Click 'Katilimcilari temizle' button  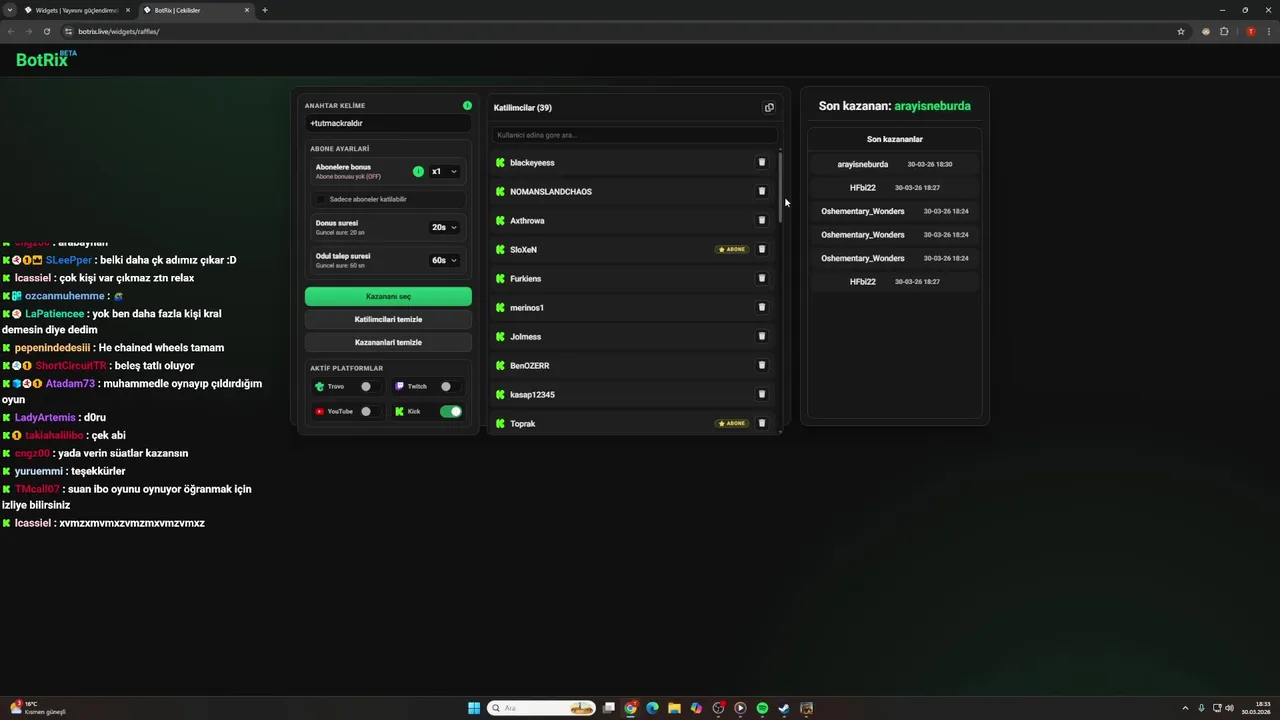(x=388, y=319)
